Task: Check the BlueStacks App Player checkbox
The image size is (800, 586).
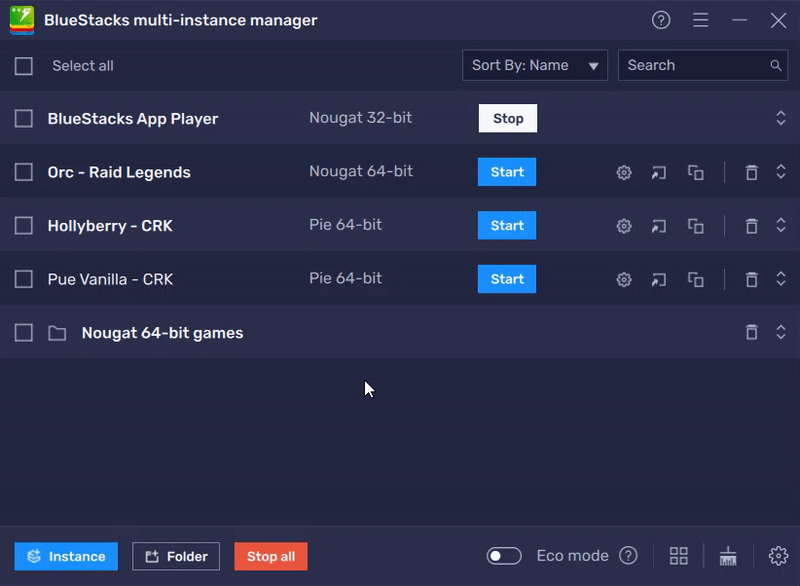Action: point(24,117)
